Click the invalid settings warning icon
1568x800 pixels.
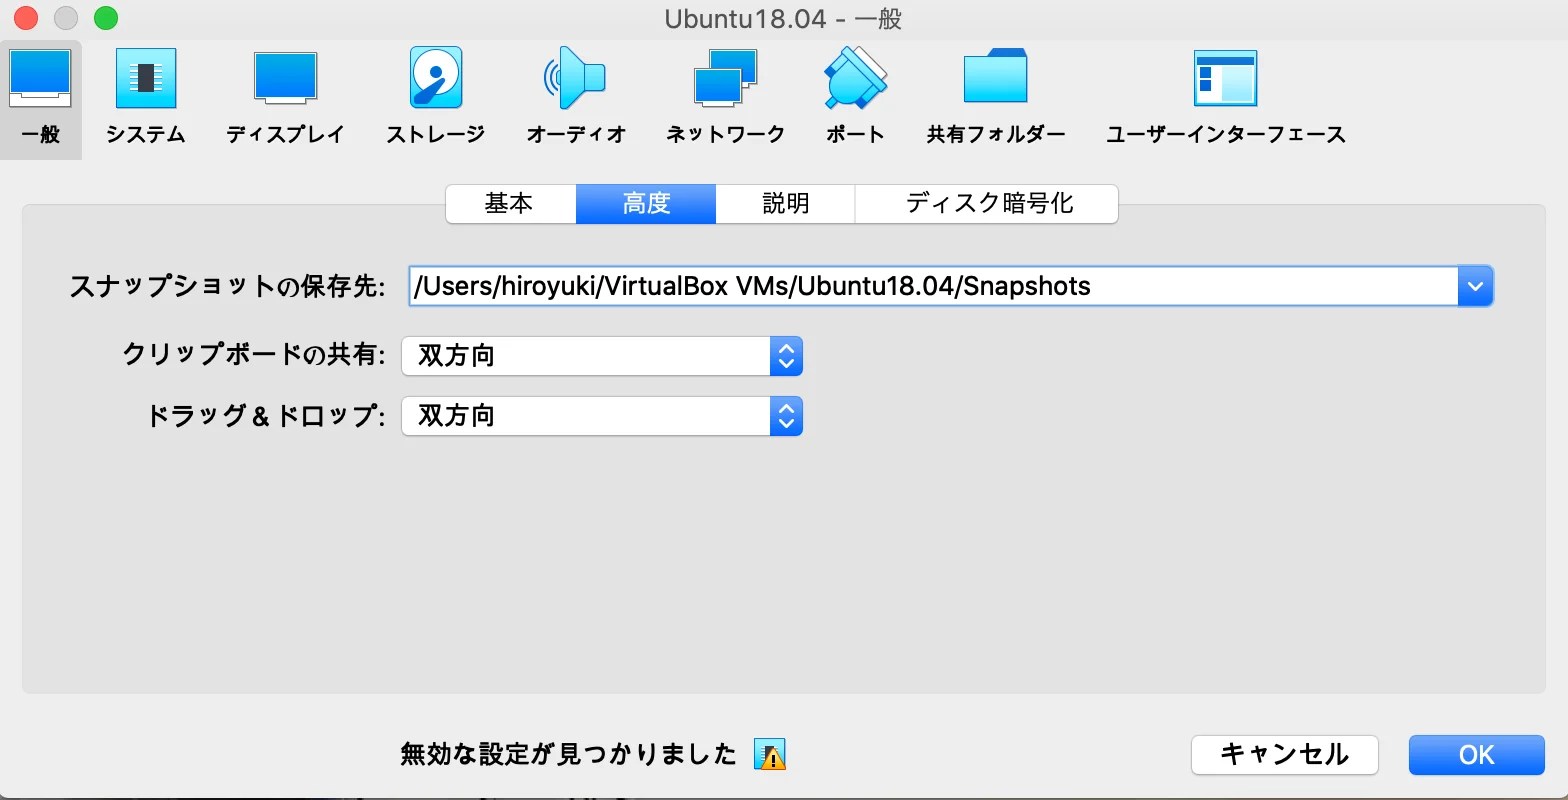[x=770, y=754]
